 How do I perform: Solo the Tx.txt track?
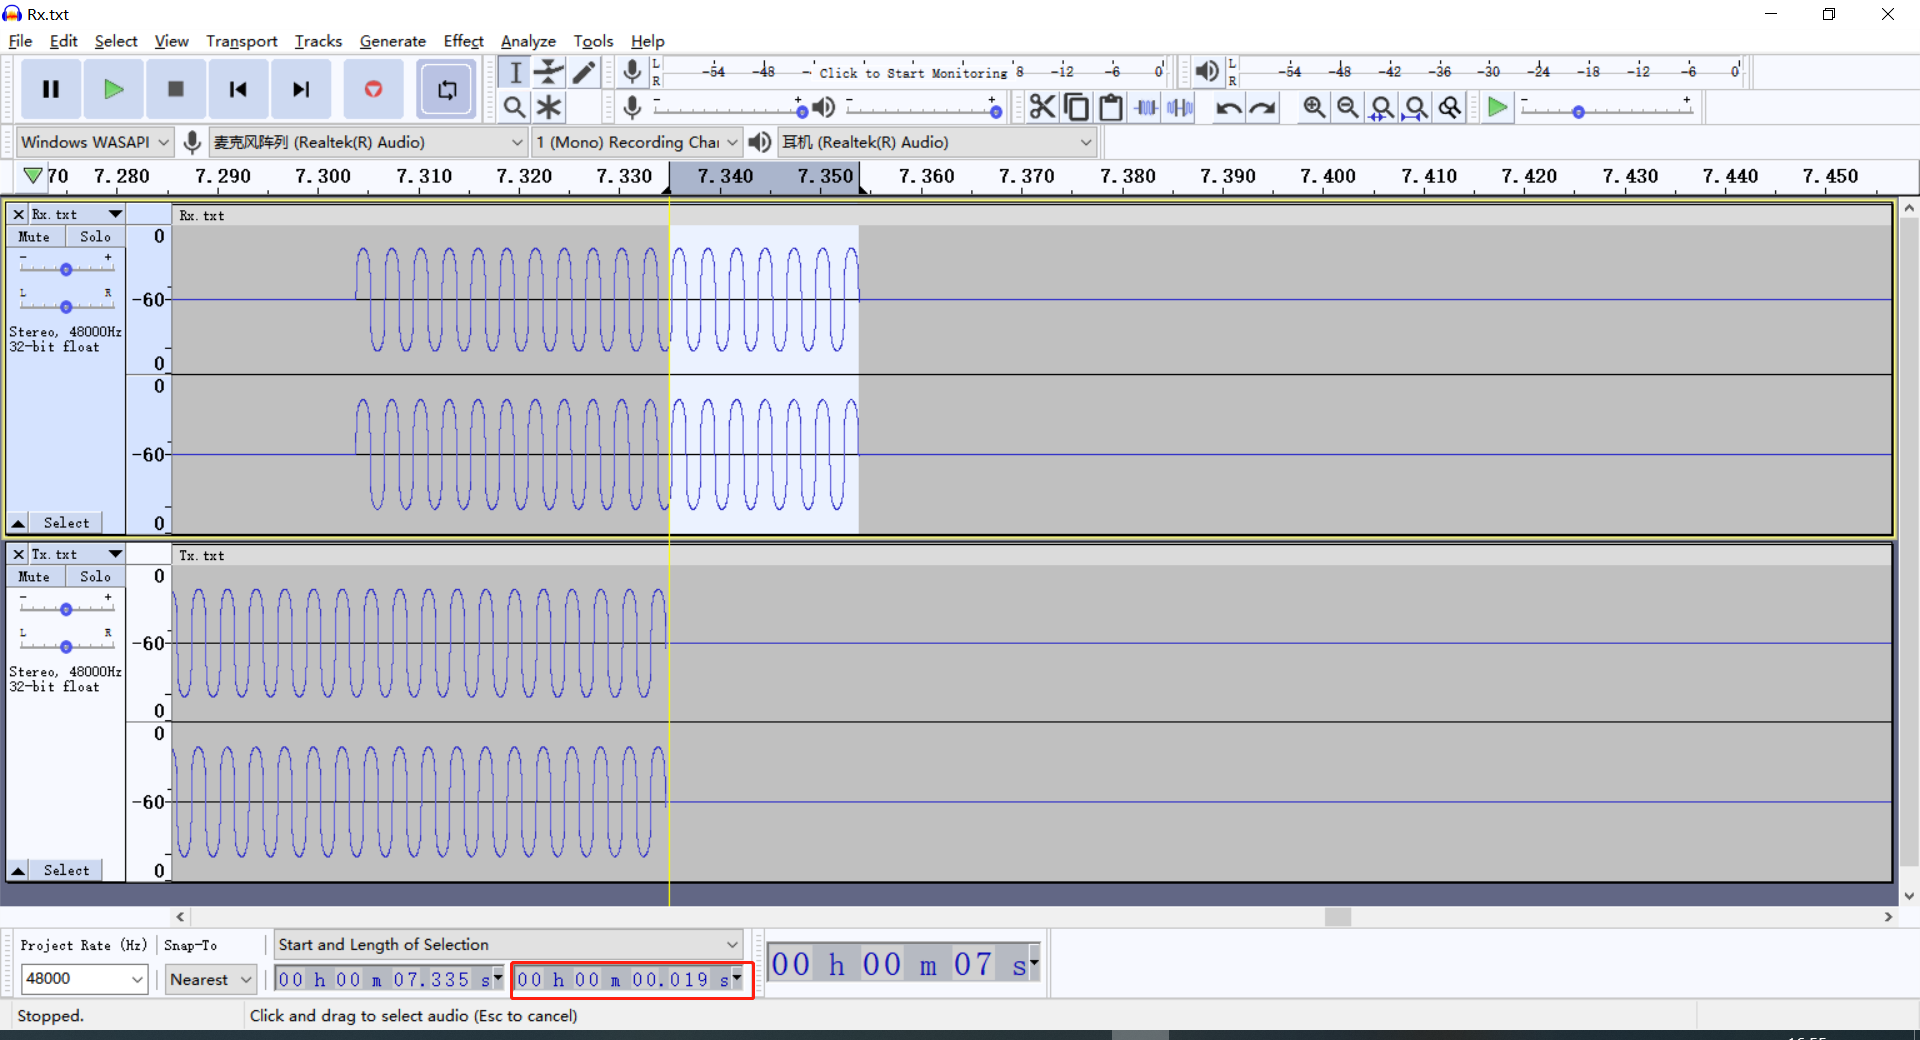95,576
